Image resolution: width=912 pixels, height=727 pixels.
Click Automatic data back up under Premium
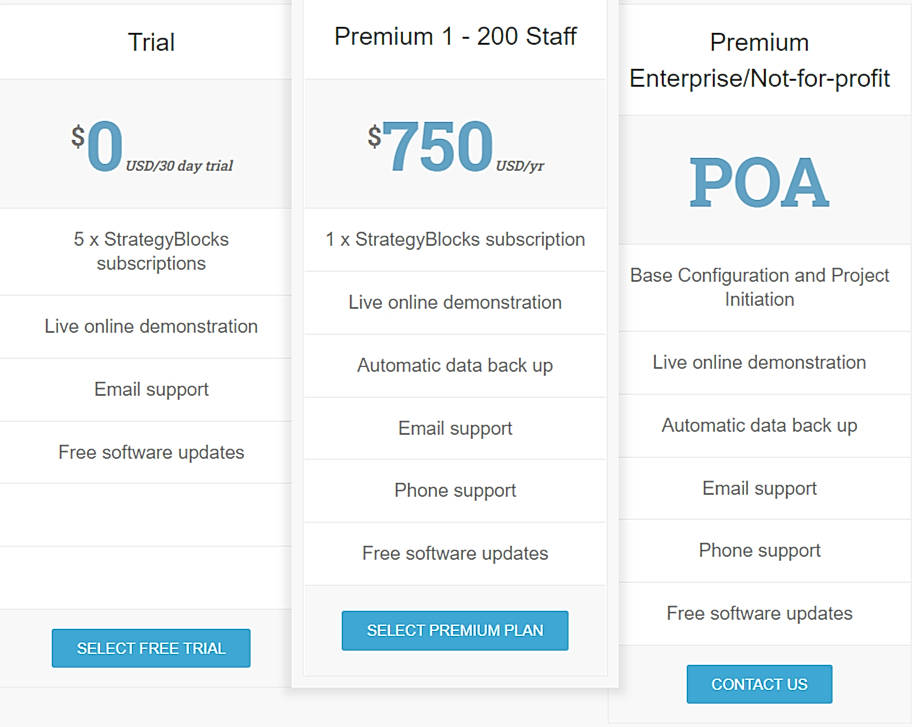pyautogui.click(x=454, y=365)
